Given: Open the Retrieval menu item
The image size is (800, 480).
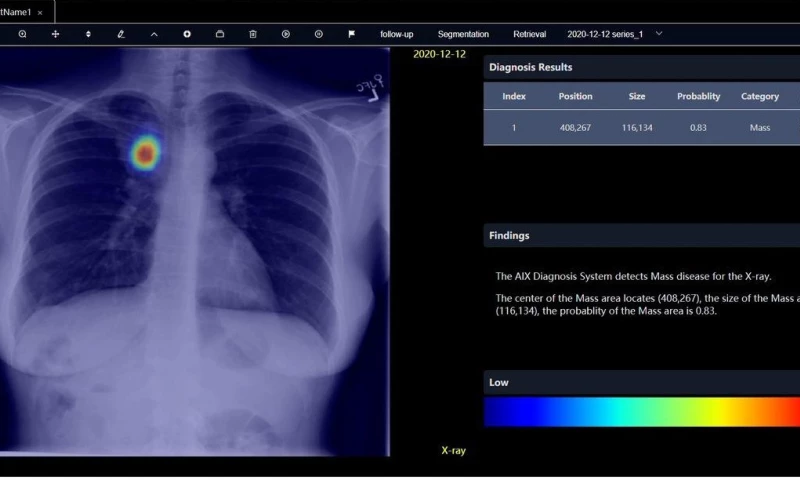Looking at the screenshot, I should point(530,34).
